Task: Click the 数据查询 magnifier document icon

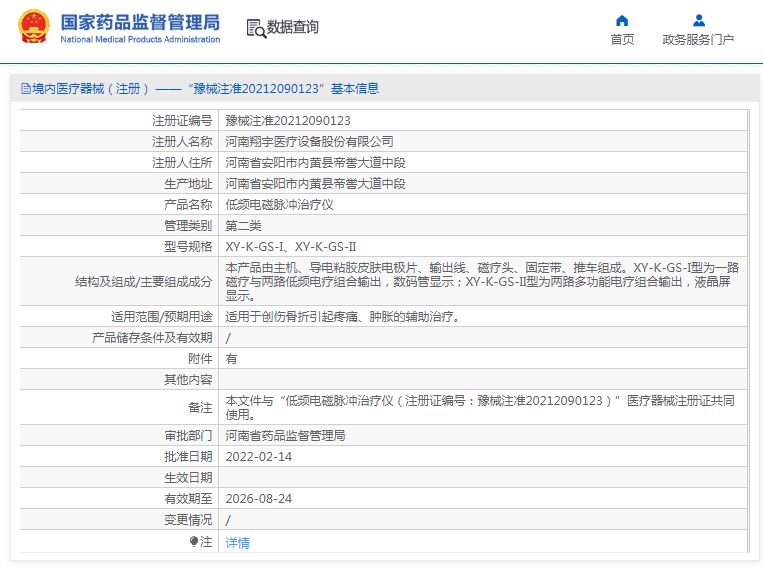Action: pos(255,28)
